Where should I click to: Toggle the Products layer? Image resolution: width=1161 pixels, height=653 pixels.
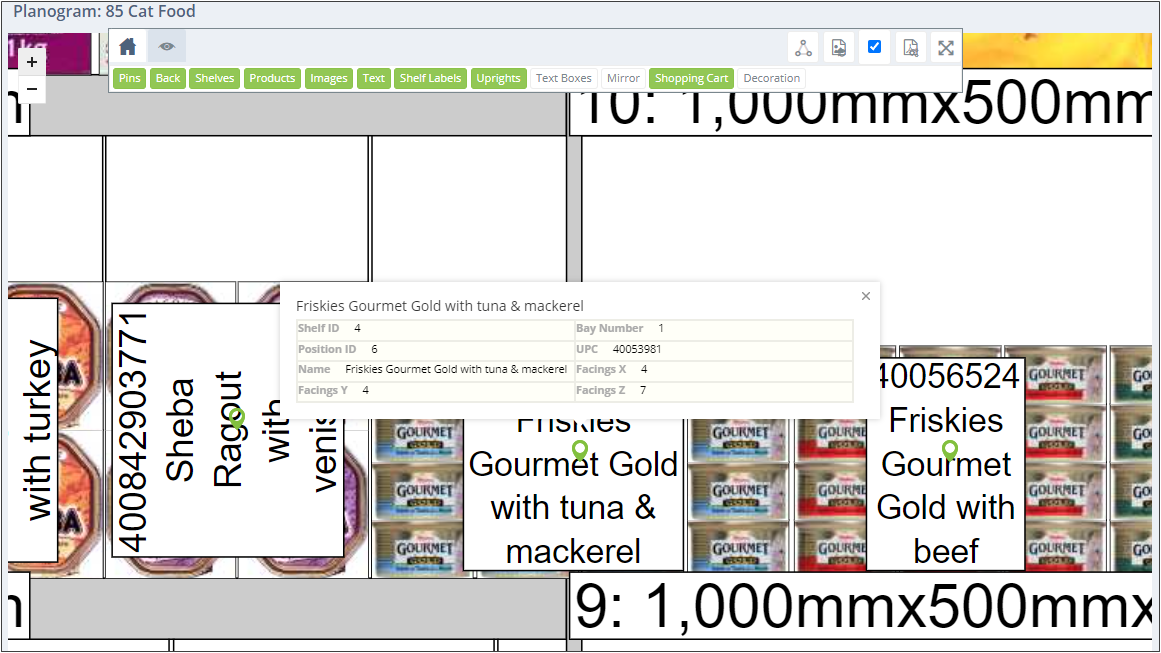click(272, 78)
